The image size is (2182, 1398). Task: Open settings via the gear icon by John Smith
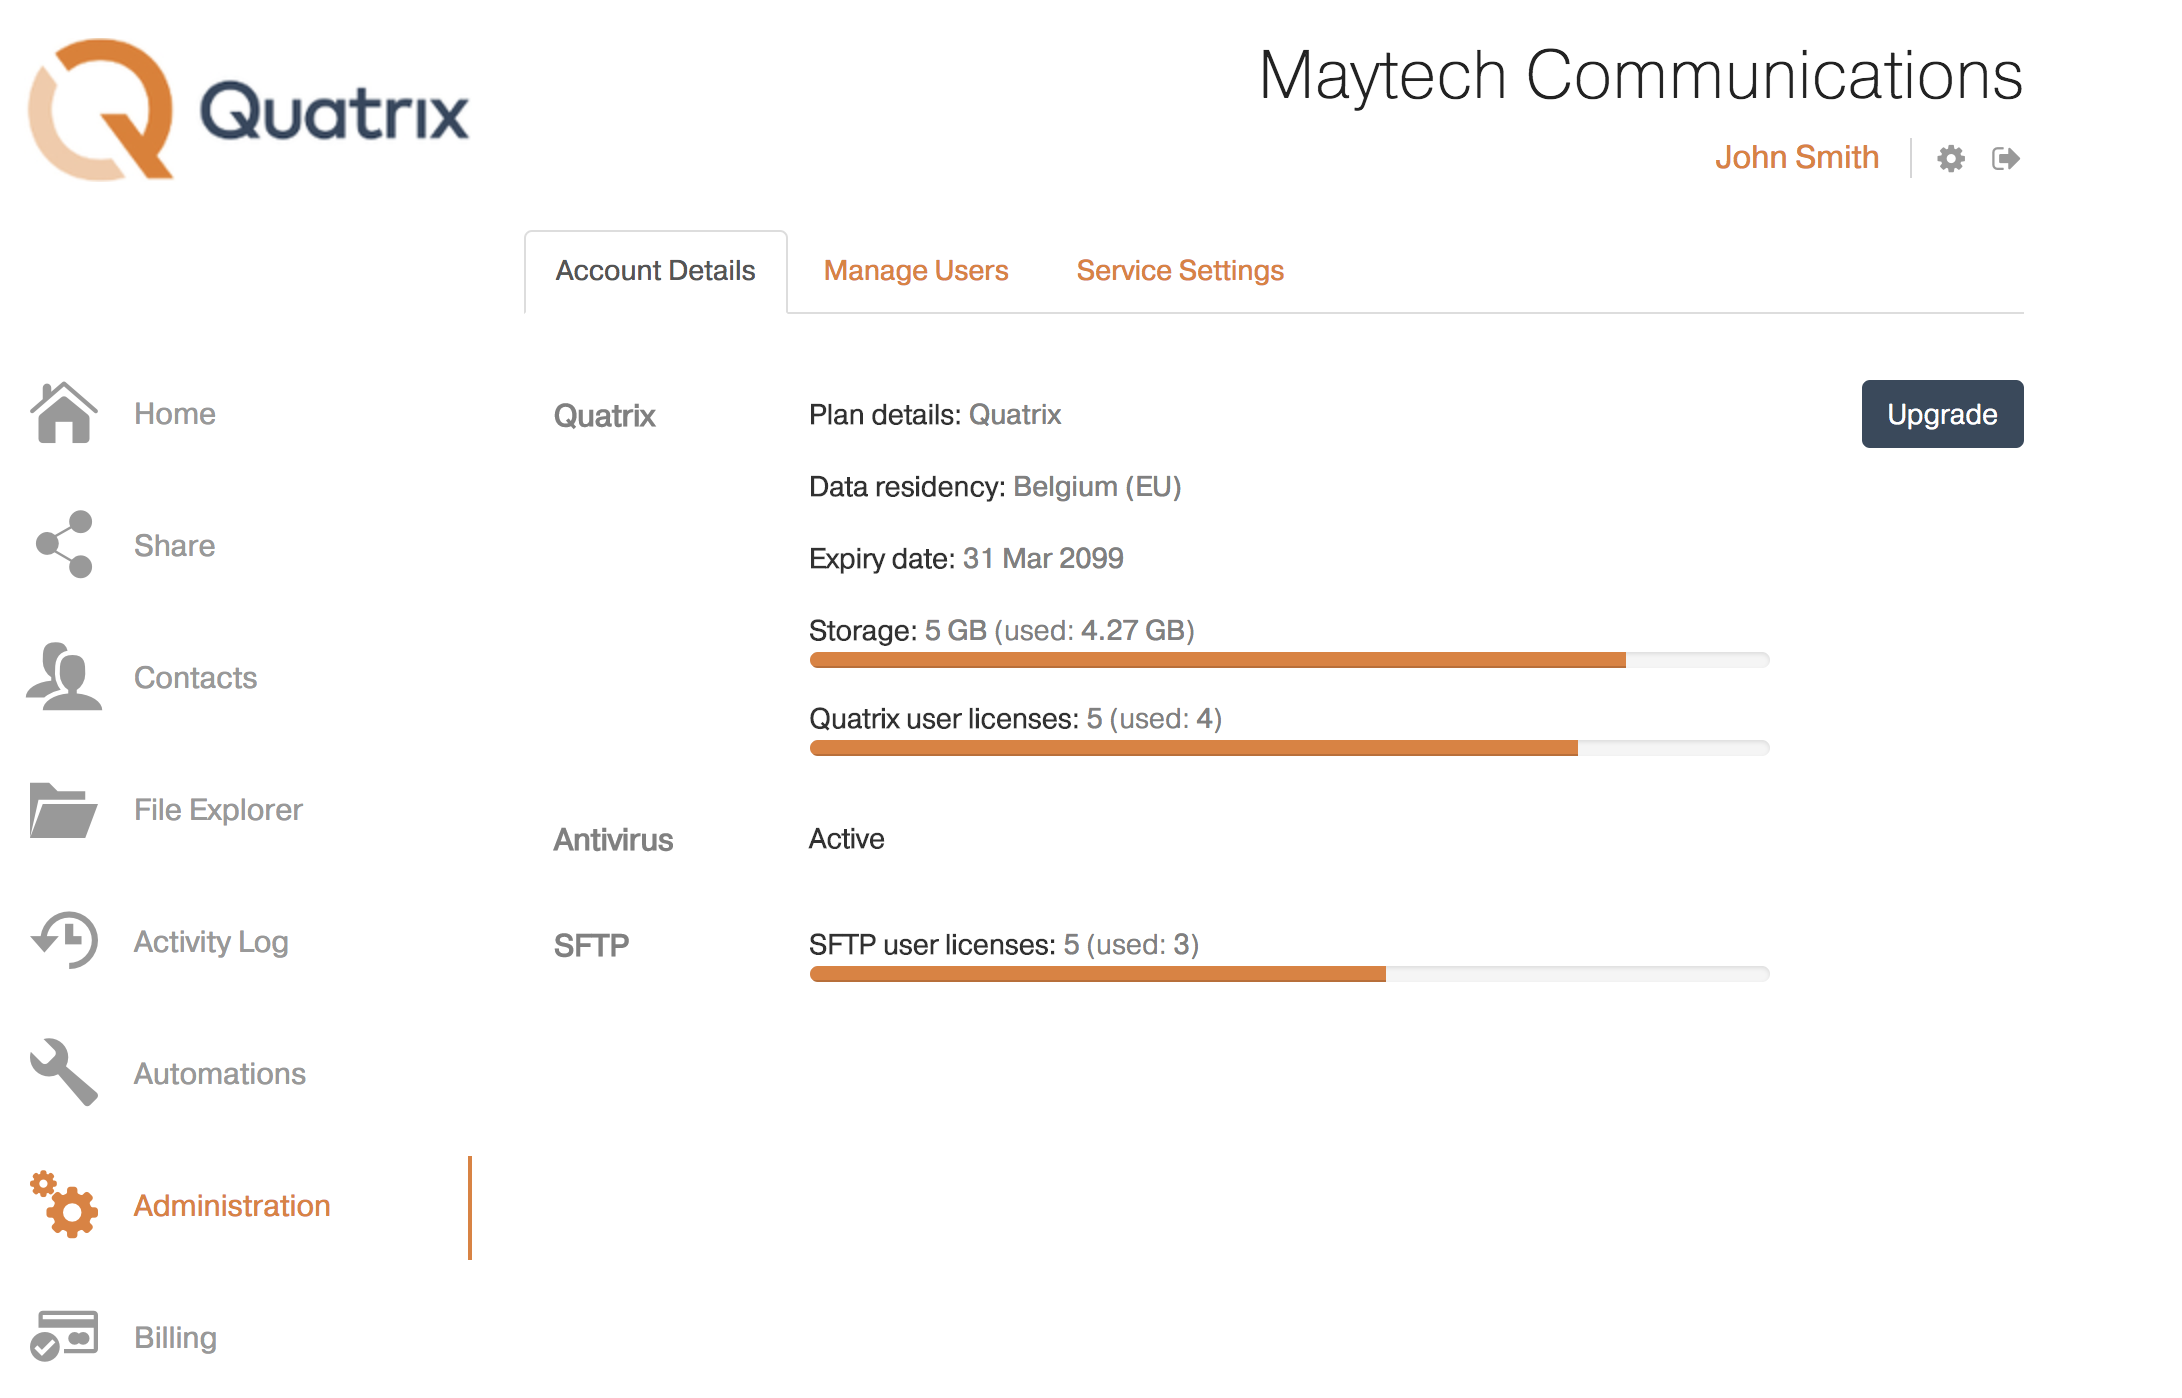coord(1950,158)
